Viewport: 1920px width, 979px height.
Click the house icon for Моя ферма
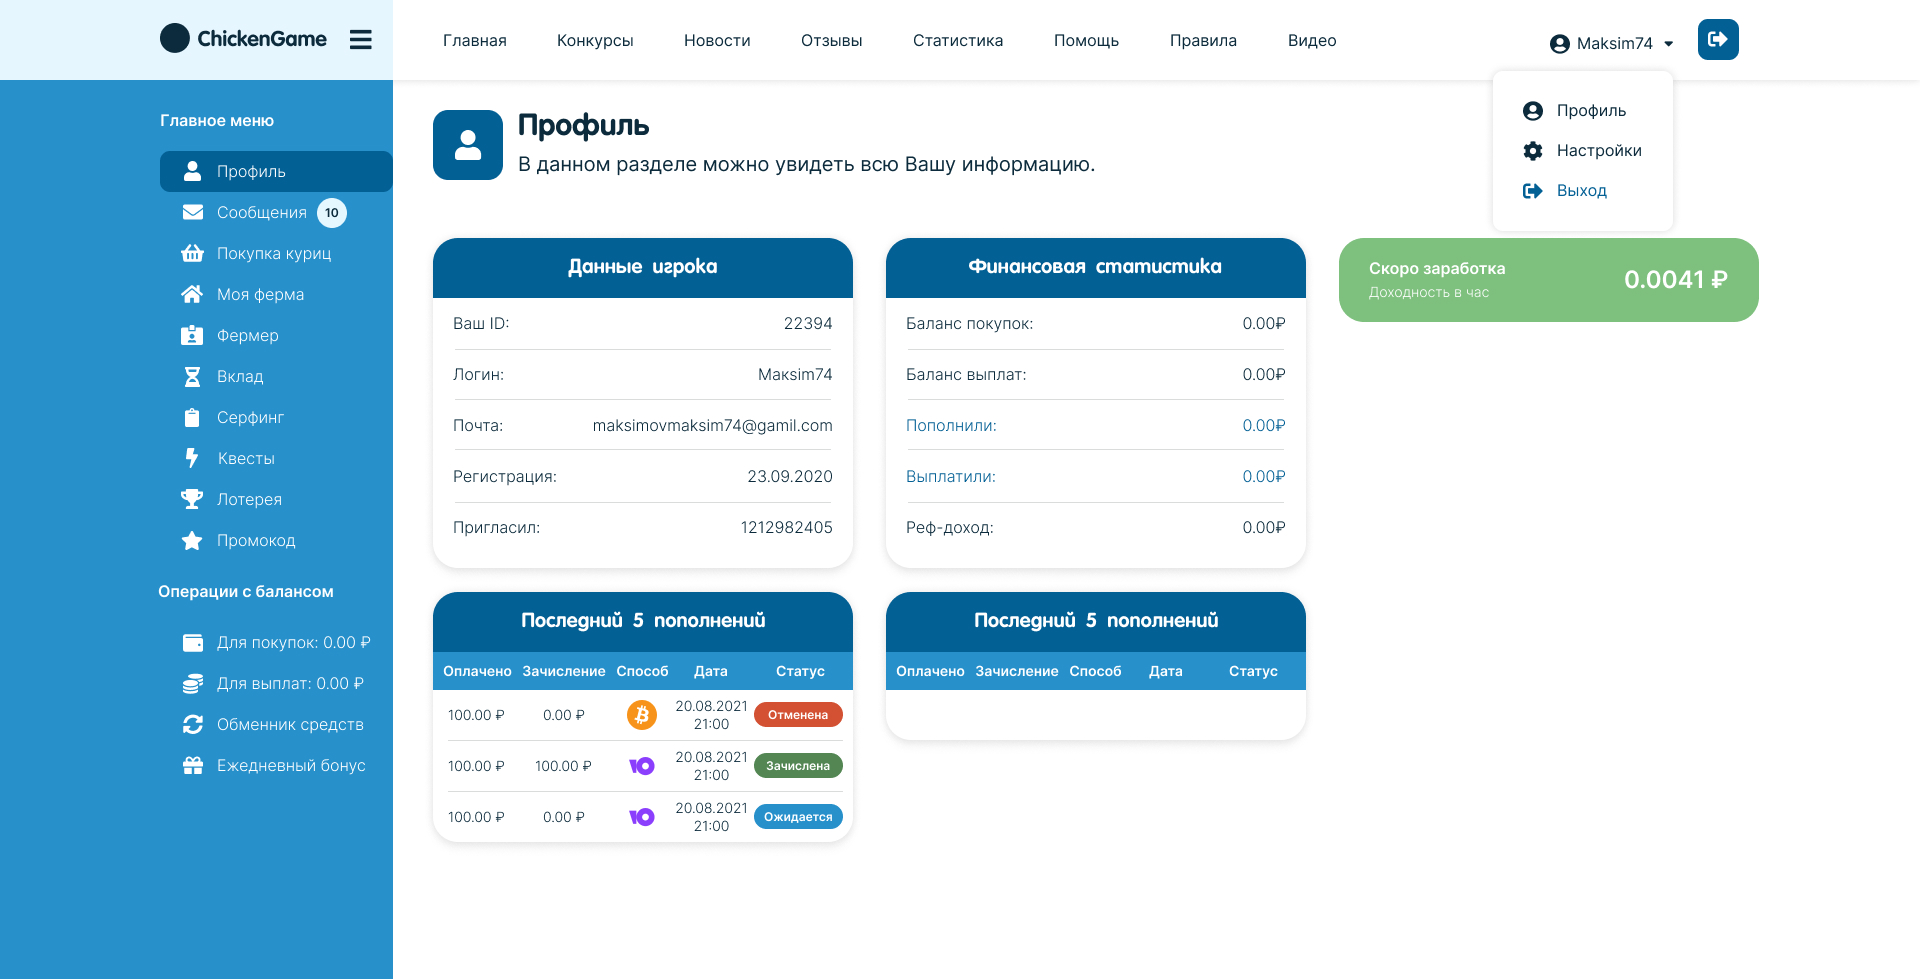(192, 294)
